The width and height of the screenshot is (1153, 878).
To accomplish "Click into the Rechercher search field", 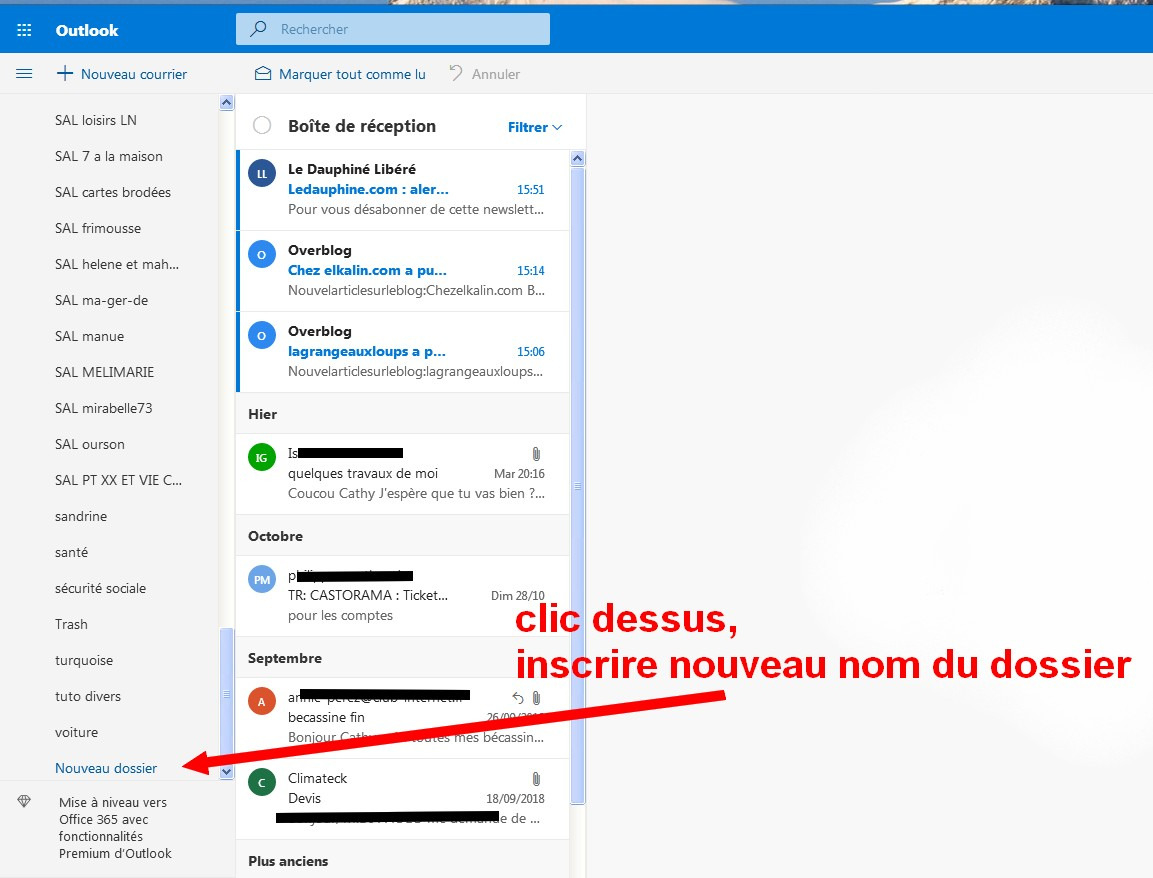I will tap(393, 29).
